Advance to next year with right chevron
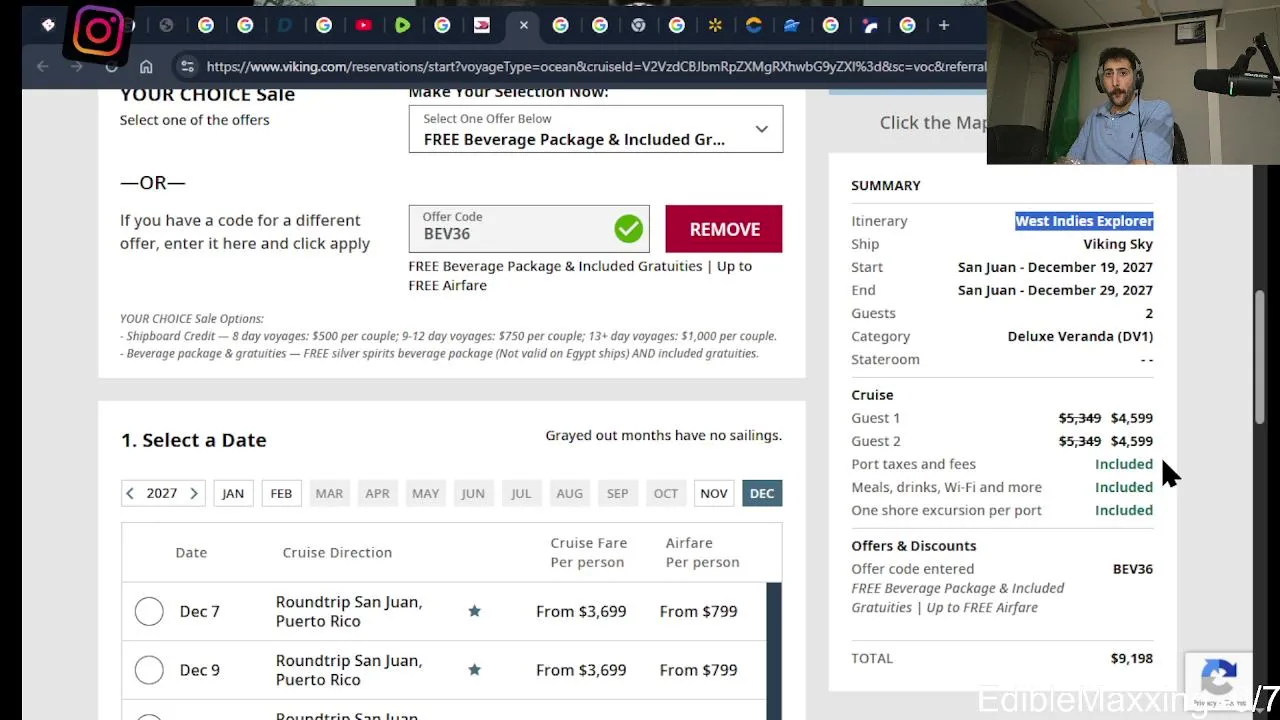The image size is (1280, 720). pos(194,493)
